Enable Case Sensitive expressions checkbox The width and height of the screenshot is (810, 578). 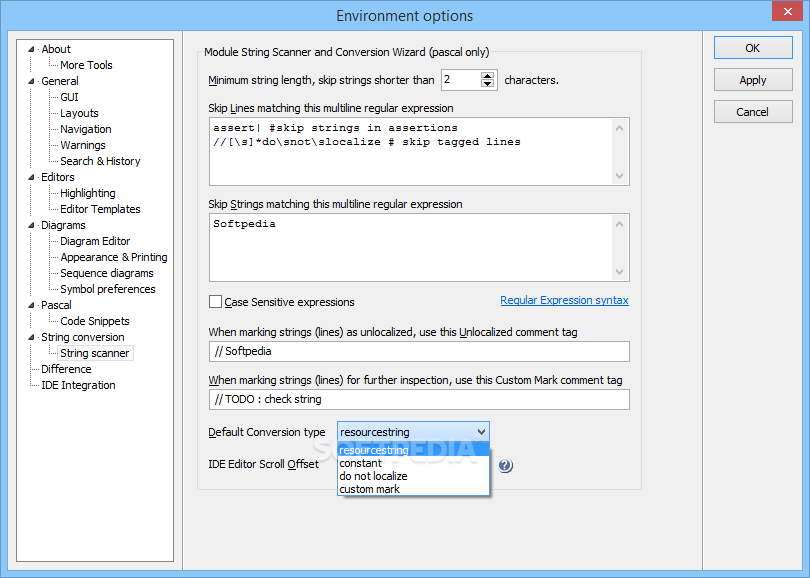click(x=215, y=302)
